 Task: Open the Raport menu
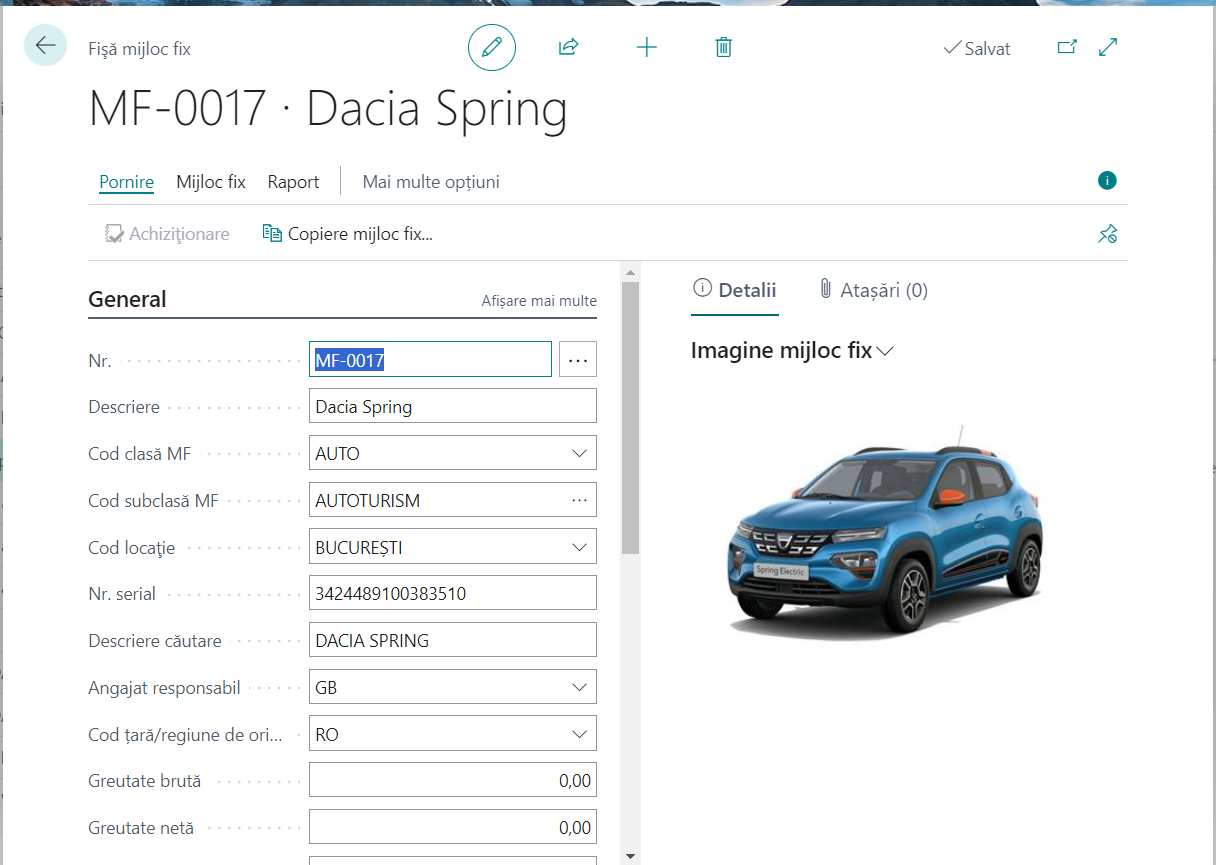[x=293, y=182]
